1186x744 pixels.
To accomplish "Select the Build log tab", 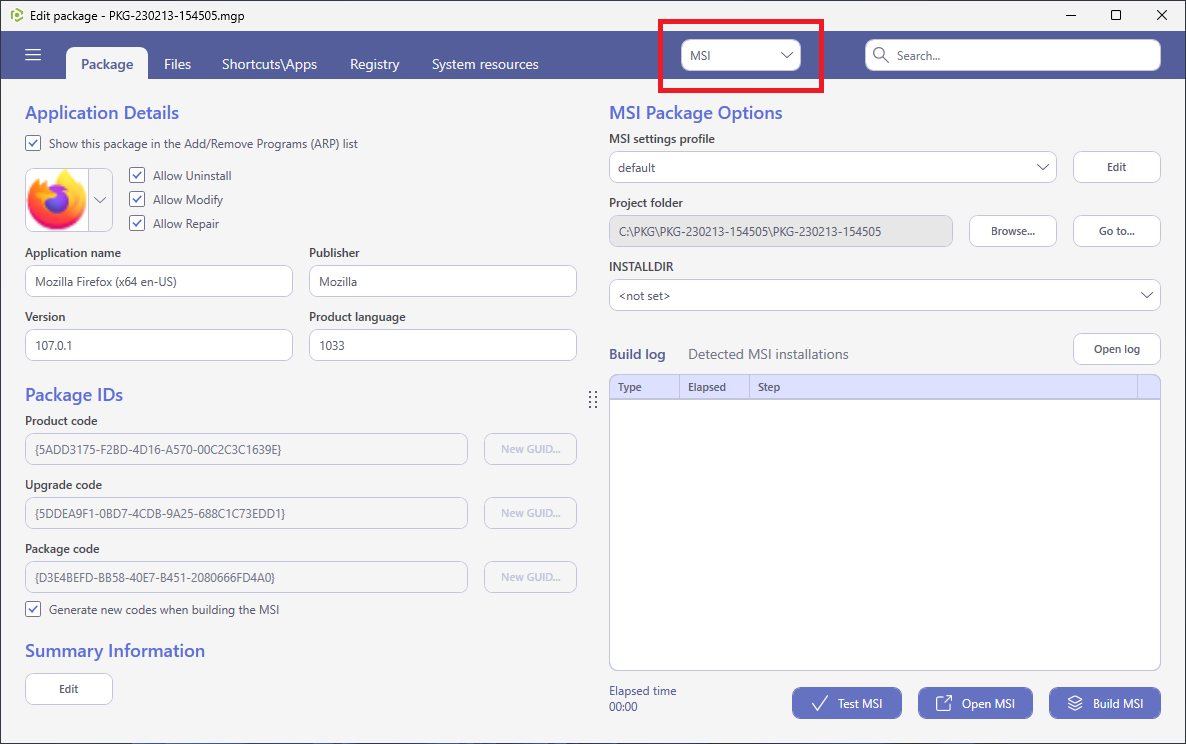I will (x=637, y=354).
